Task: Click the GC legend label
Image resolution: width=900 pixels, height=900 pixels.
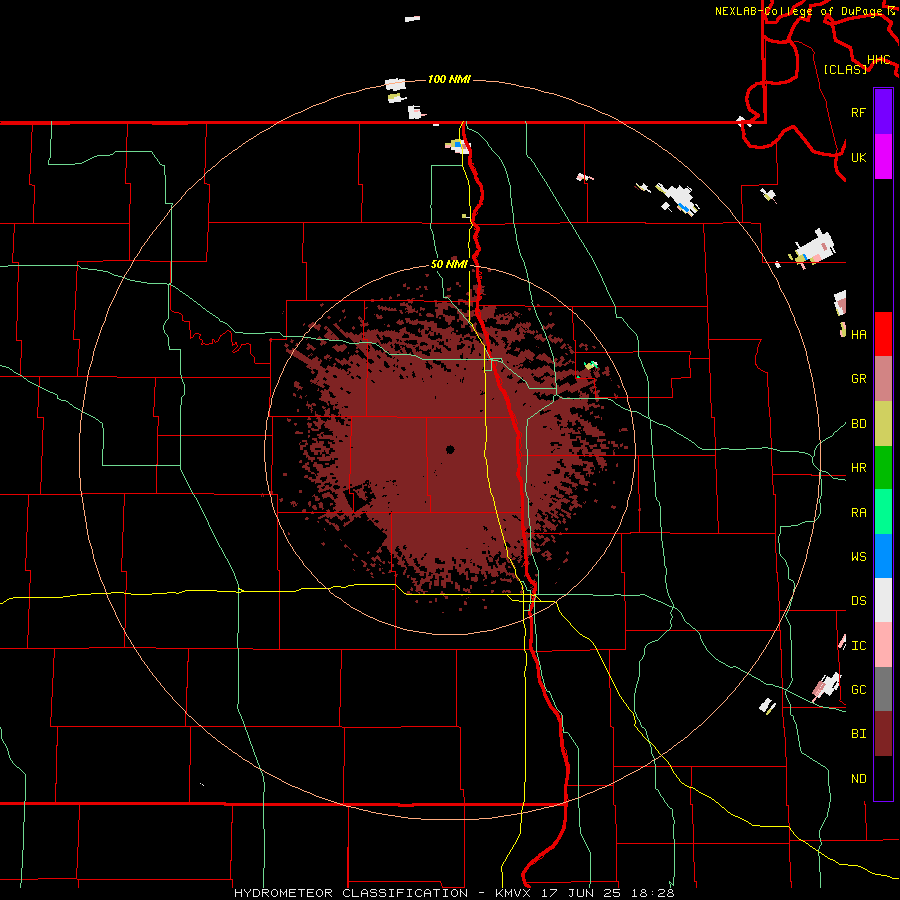Action: click(x=858, y=690)
